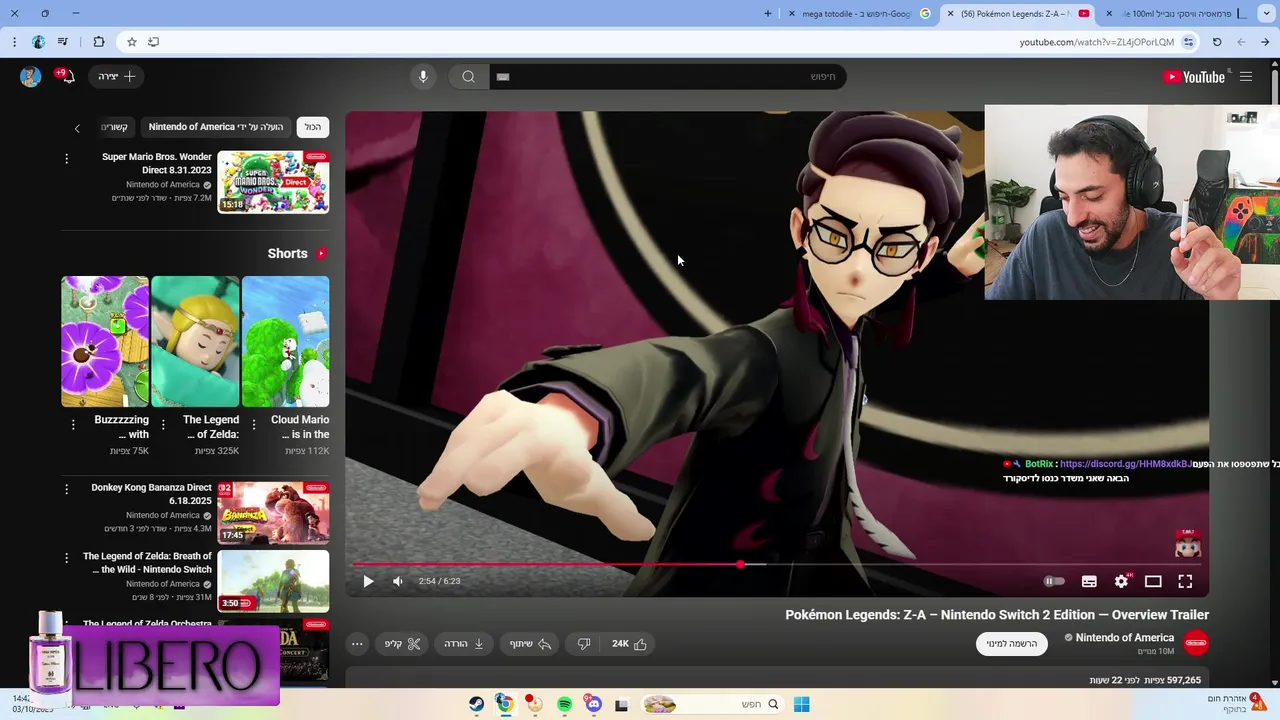
Task: Click the Discord link in BotRix chat message
Action: tap(1126, 464)
